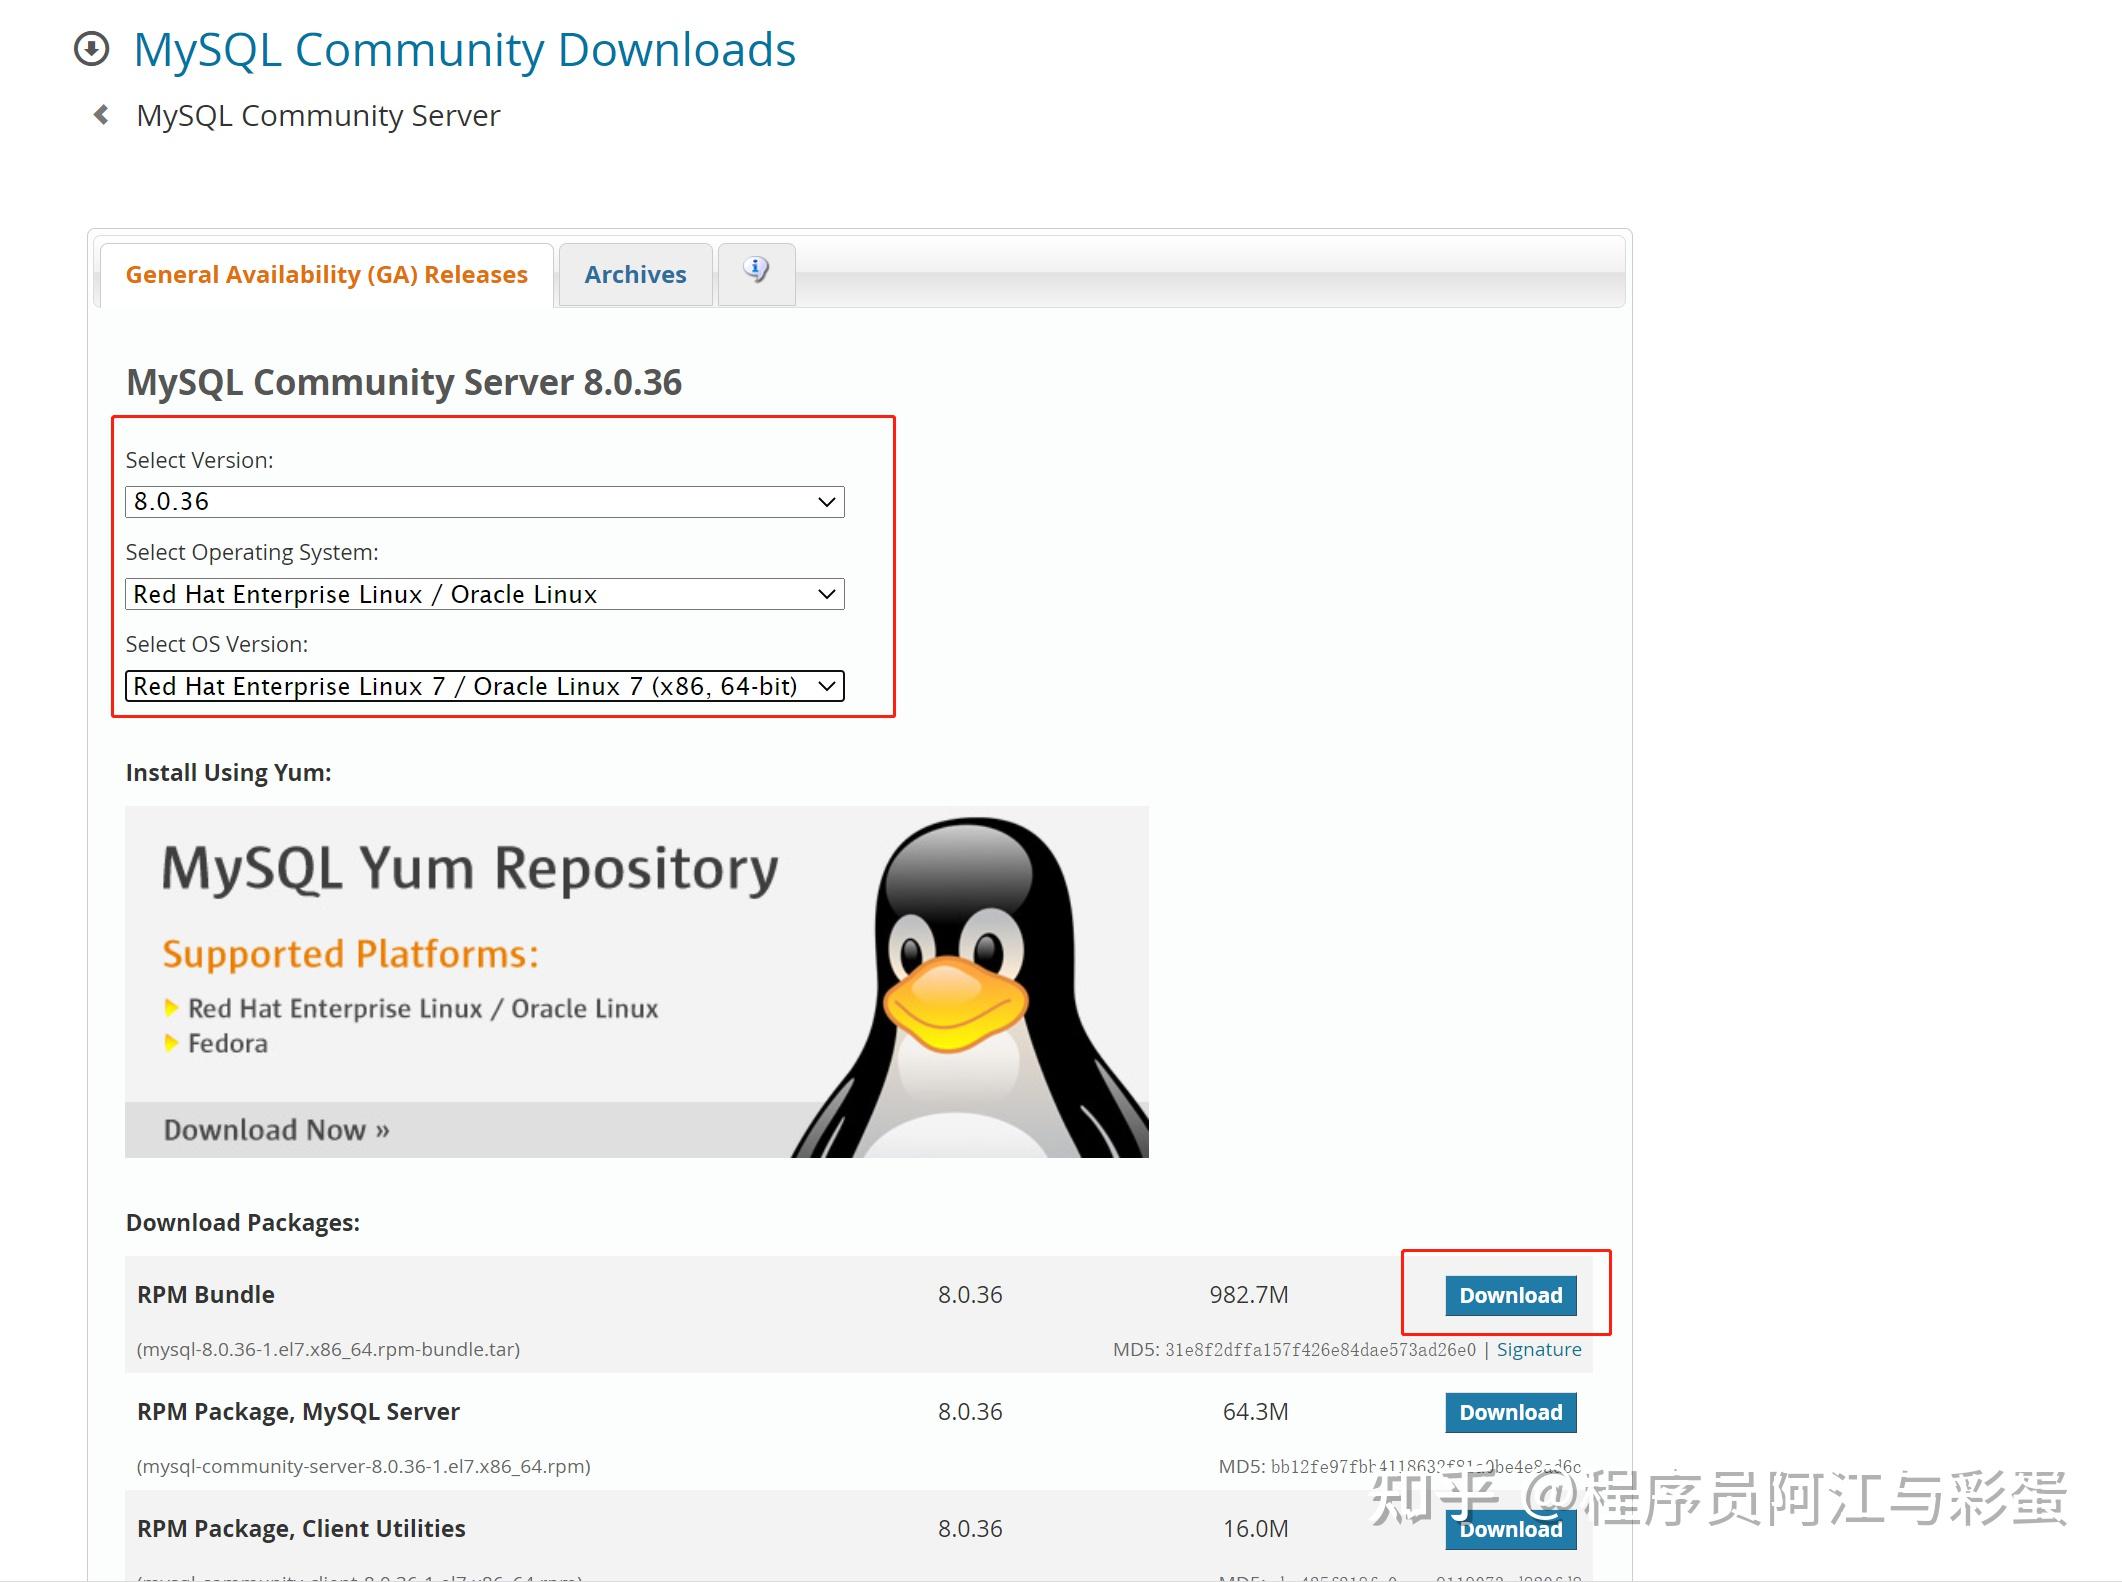The height and width of the screenshot is (1582, 2122).
Task: Select the General Availability (GA) Releases tab
Action: 327,273
